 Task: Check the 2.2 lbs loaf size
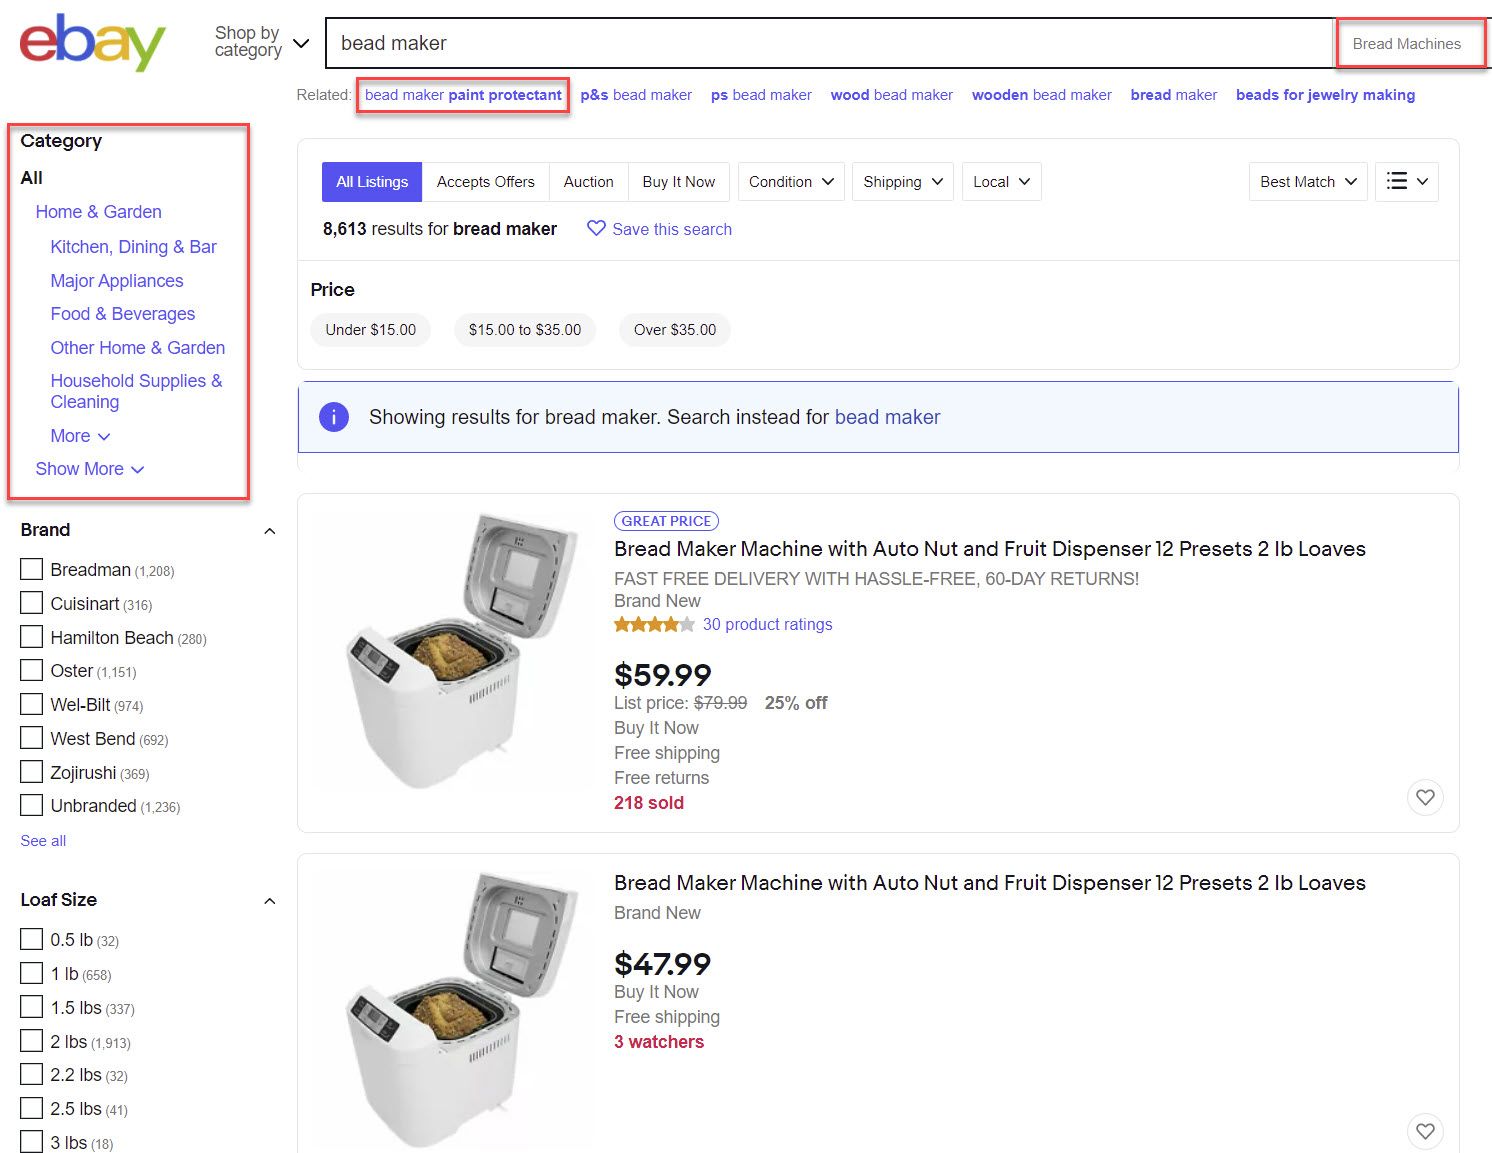32,1074
